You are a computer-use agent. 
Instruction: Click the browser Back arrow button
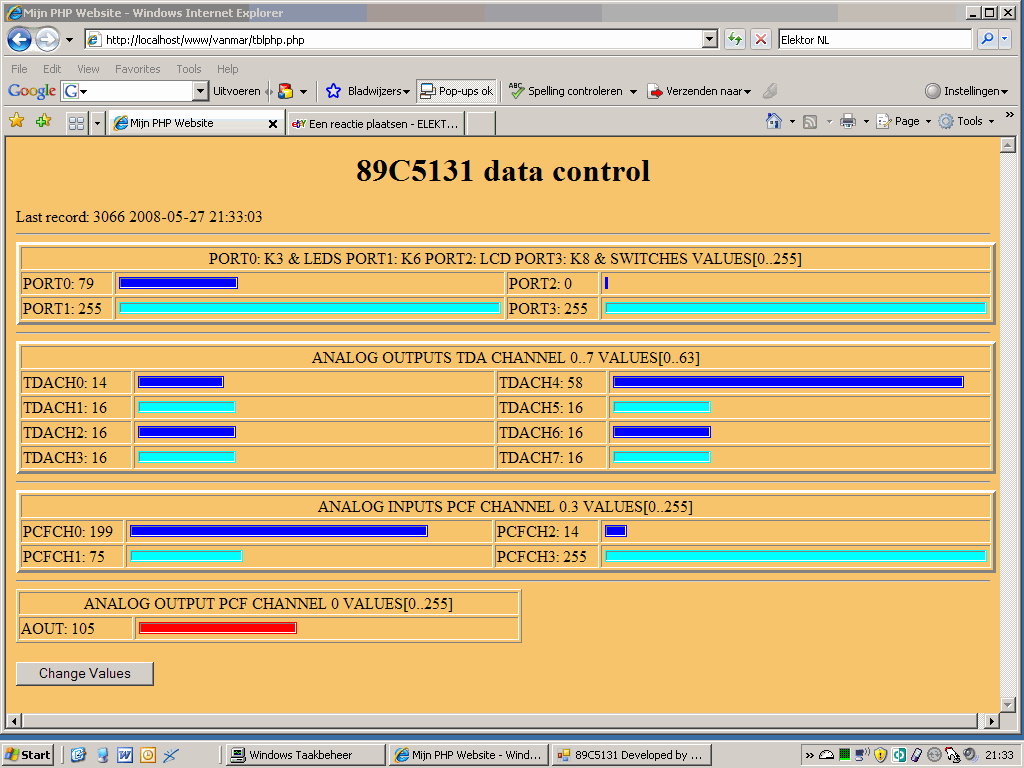click(20, 40)
